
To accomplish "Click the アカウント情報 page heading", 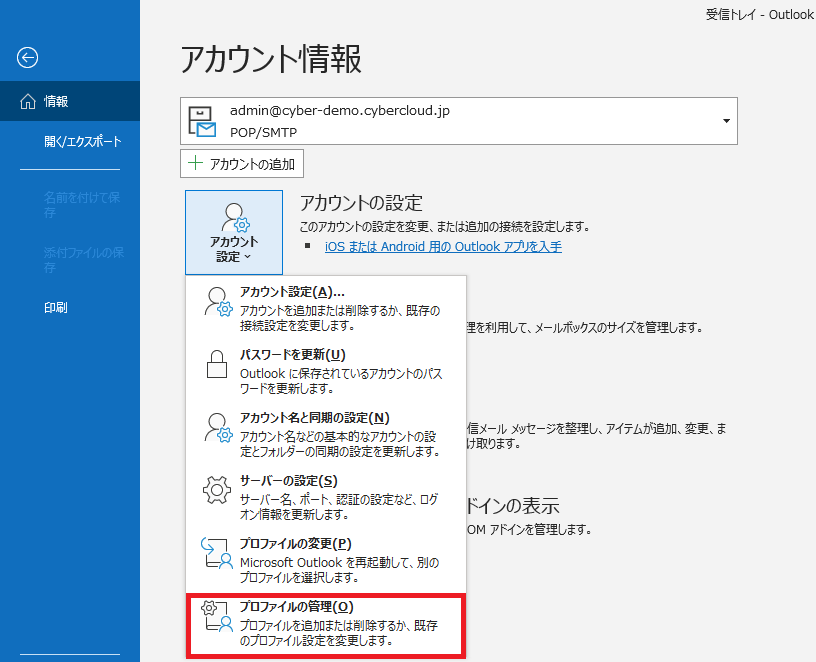I will 271,59.
